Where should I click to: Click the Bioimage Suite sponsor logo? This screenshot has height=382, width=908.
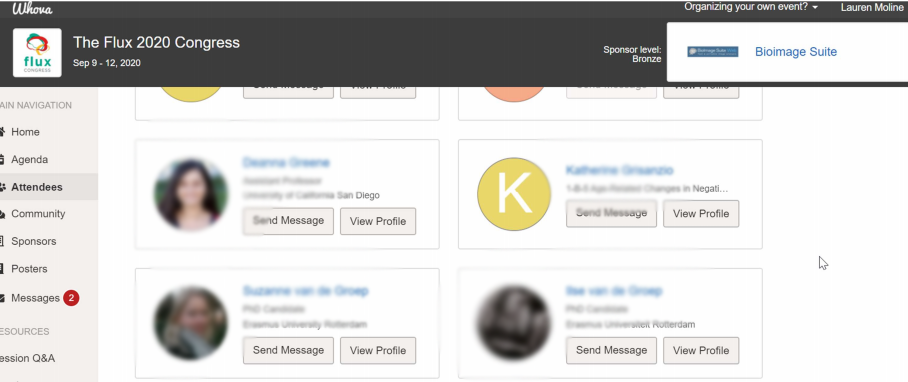point(712,52)
